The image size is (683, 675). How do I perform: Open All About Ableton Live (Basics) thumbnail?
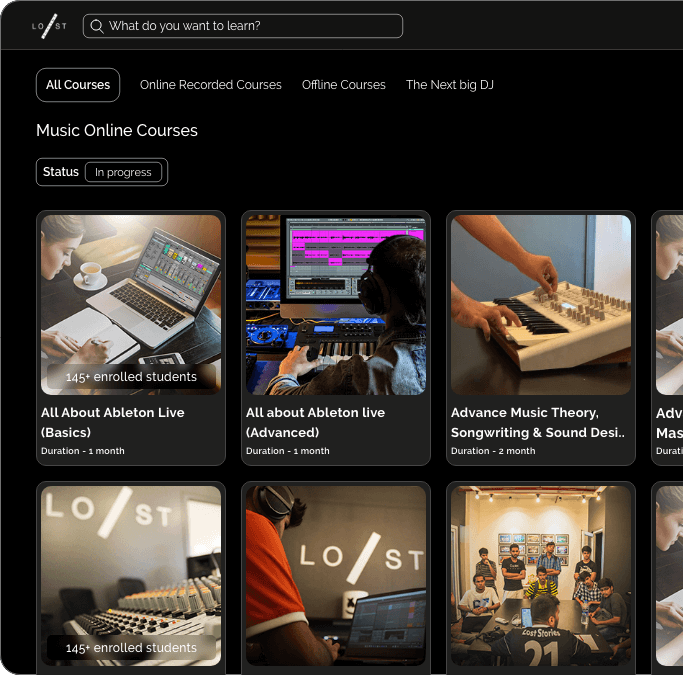[131, 305]
